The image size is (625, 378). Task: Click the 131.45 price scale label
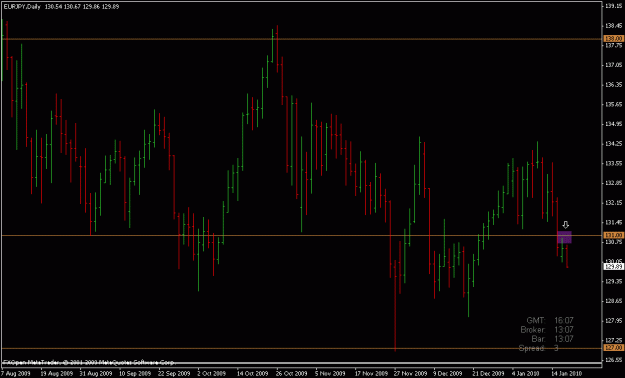click(x=614, y=222)
